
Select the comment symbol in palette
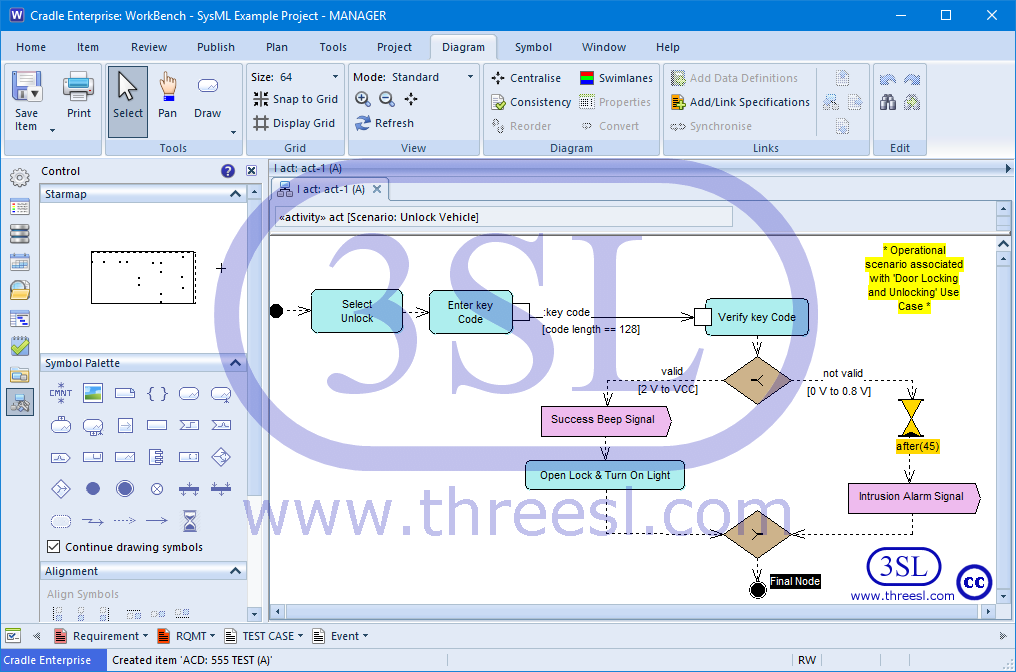pos(61,393)
